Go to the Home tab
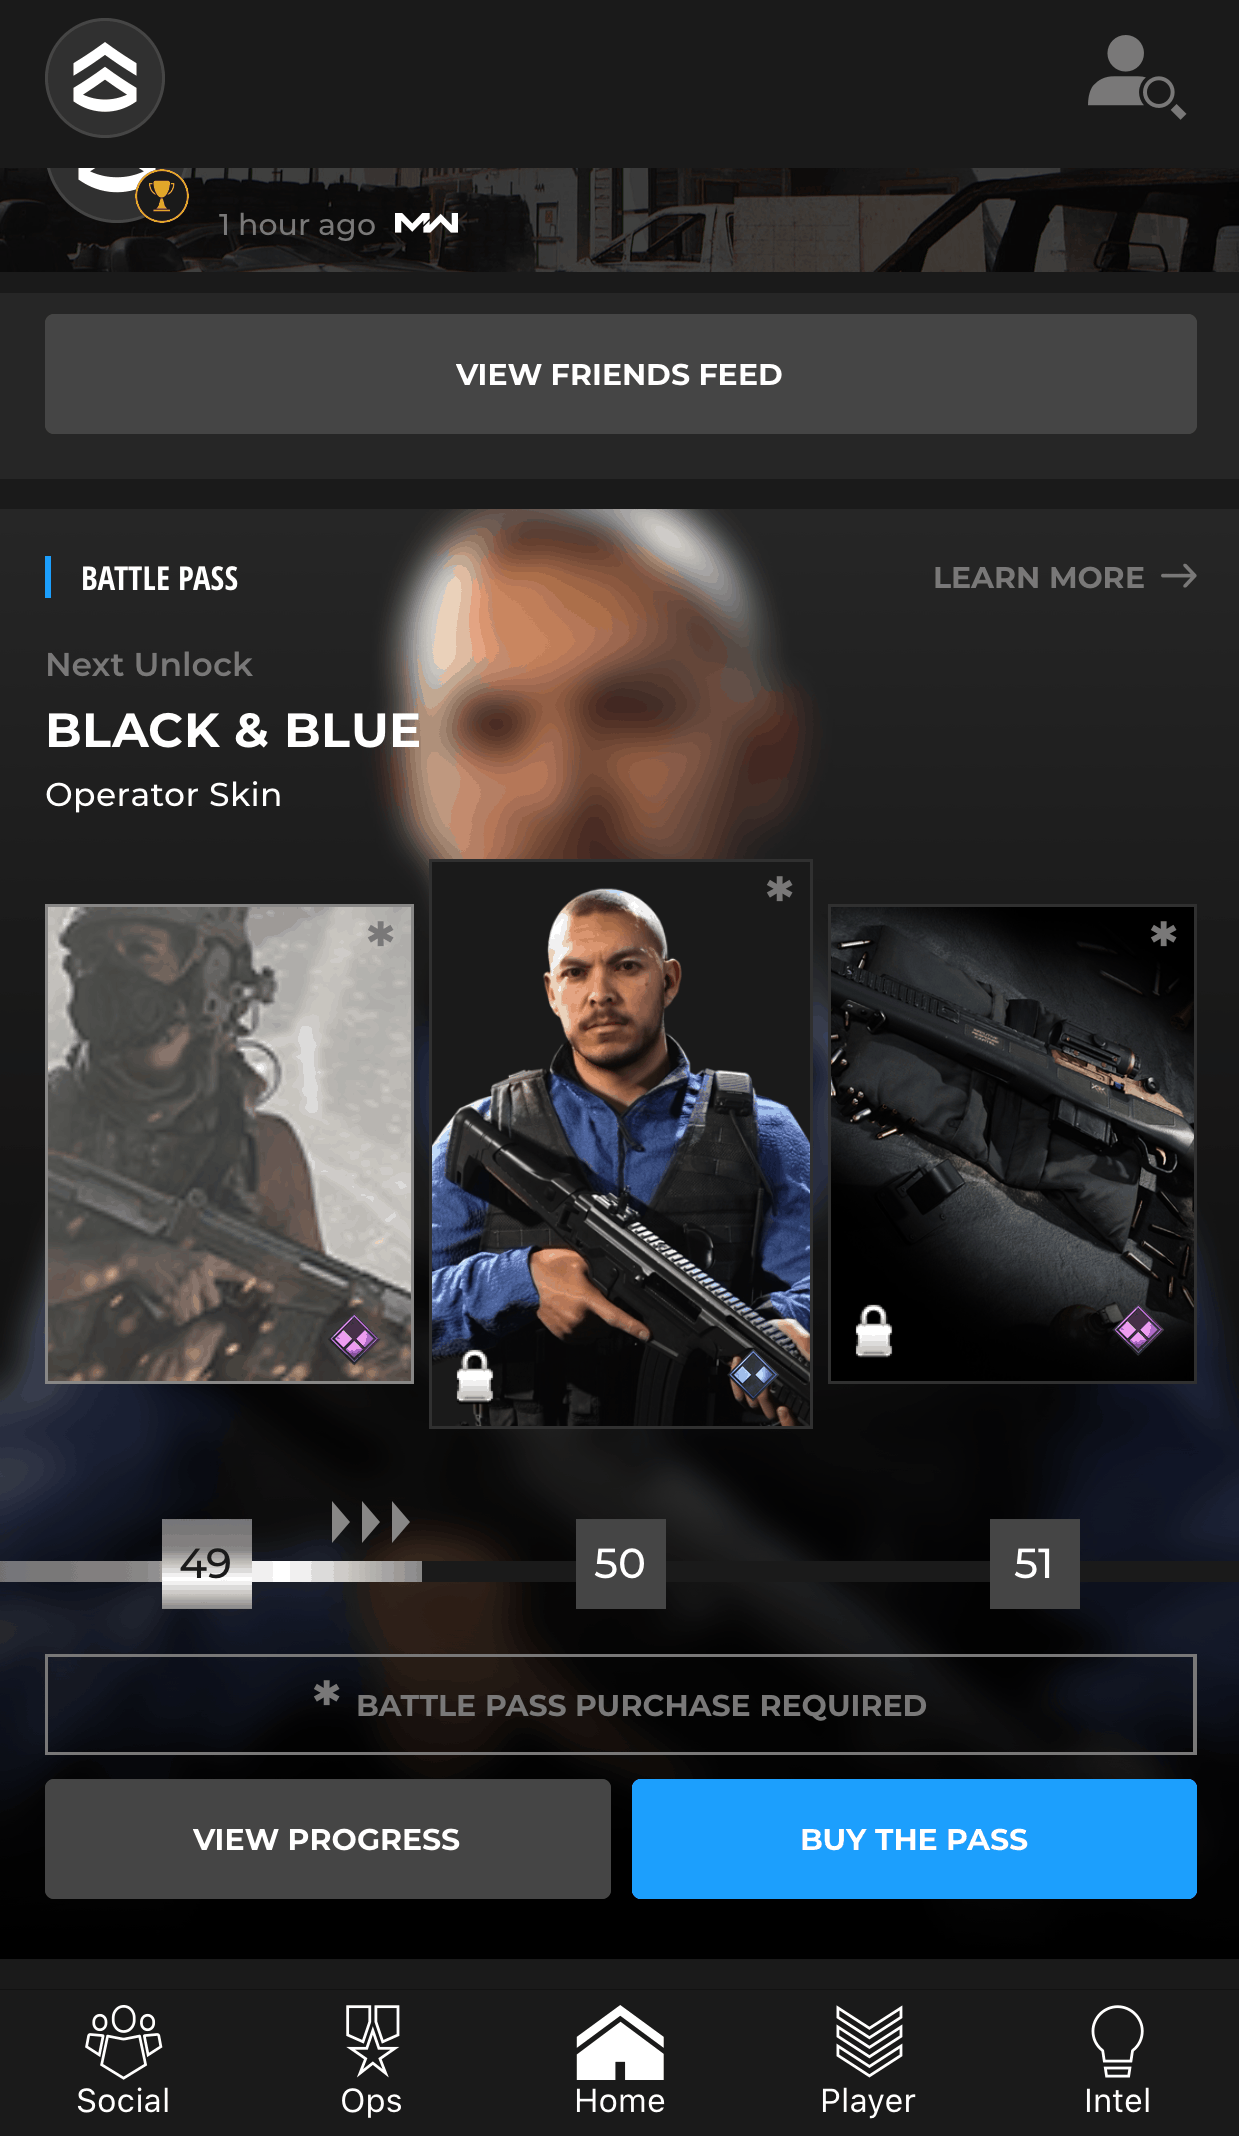 pyautogui.click(x=620, y=2061)
